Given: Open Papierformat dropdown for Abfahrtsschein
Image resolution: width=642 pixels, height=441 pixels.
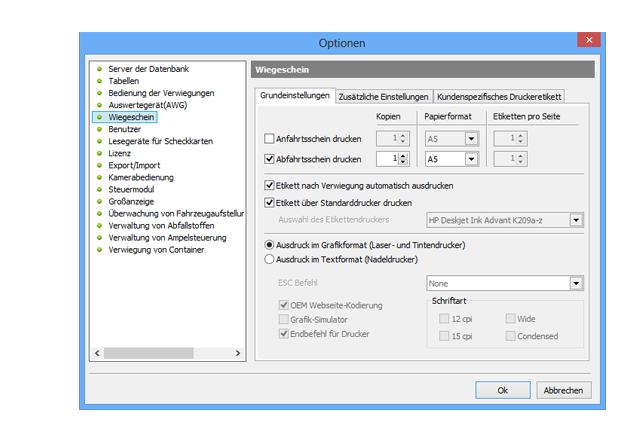Looking at the screenshot, I should coord(471,159).
